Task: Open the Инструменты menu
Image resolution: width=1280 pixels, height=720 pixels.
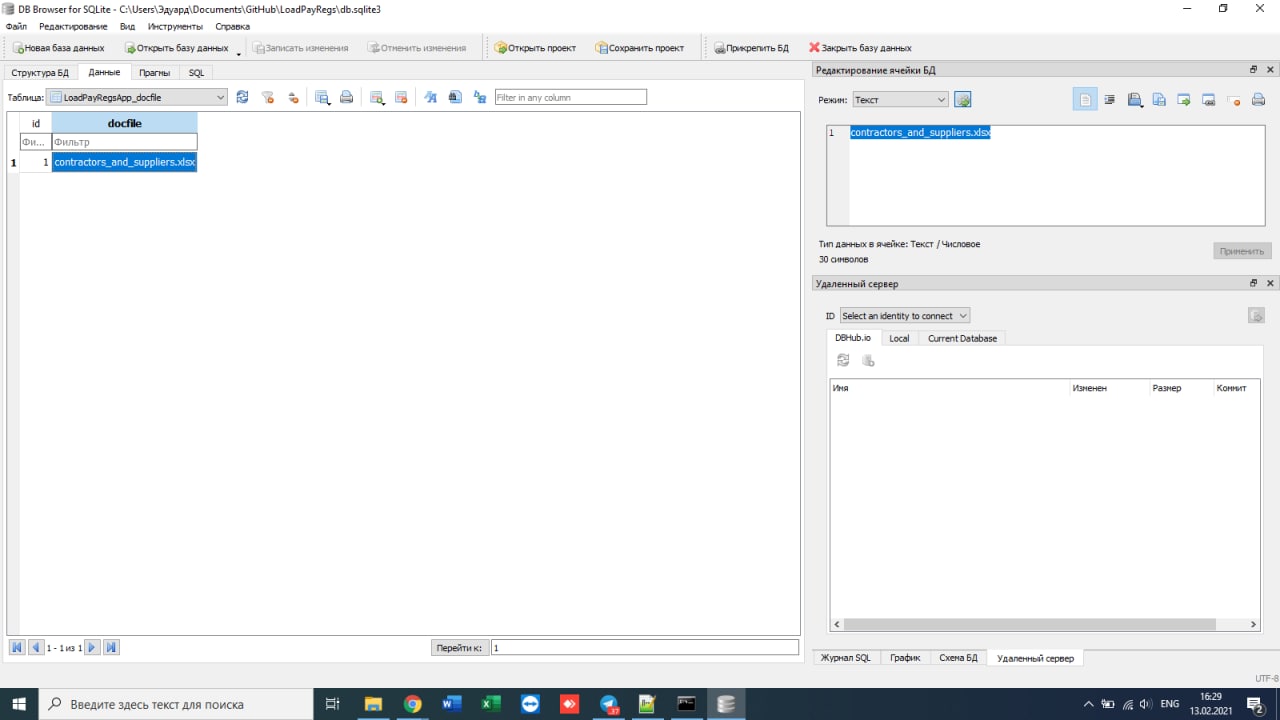Action: 175,26
